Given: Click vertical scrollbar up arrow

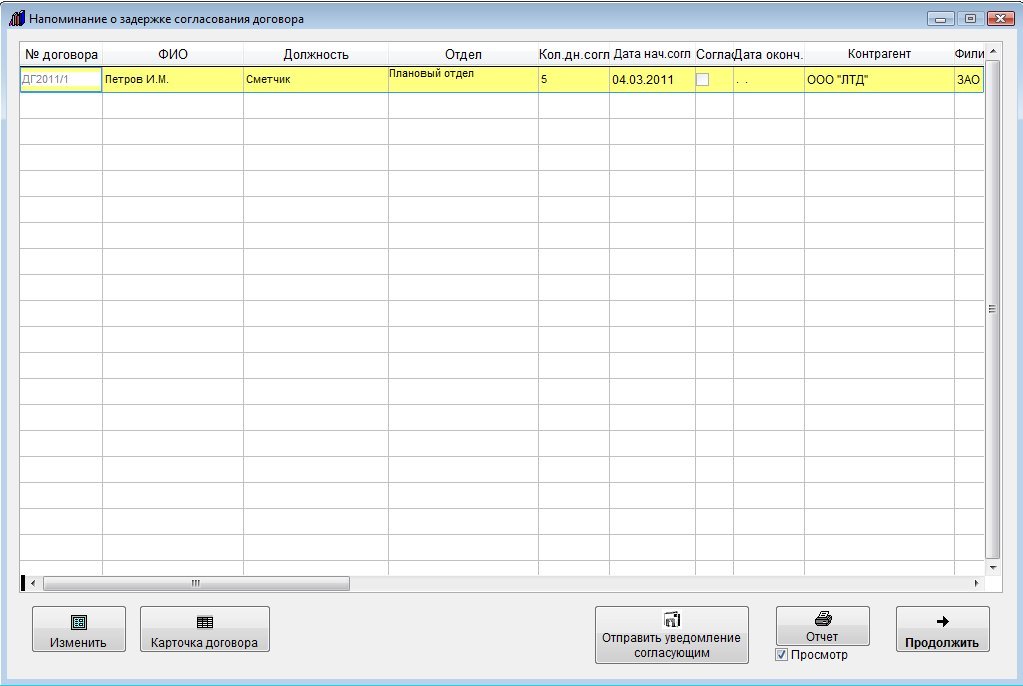Looking at the screenshot, I should tap(993, 51).
